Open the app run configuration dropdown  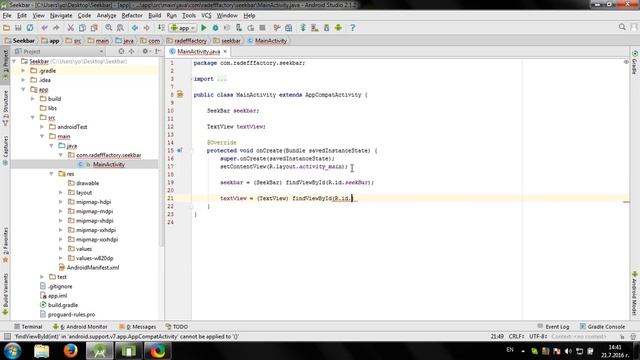click(183, 28)
